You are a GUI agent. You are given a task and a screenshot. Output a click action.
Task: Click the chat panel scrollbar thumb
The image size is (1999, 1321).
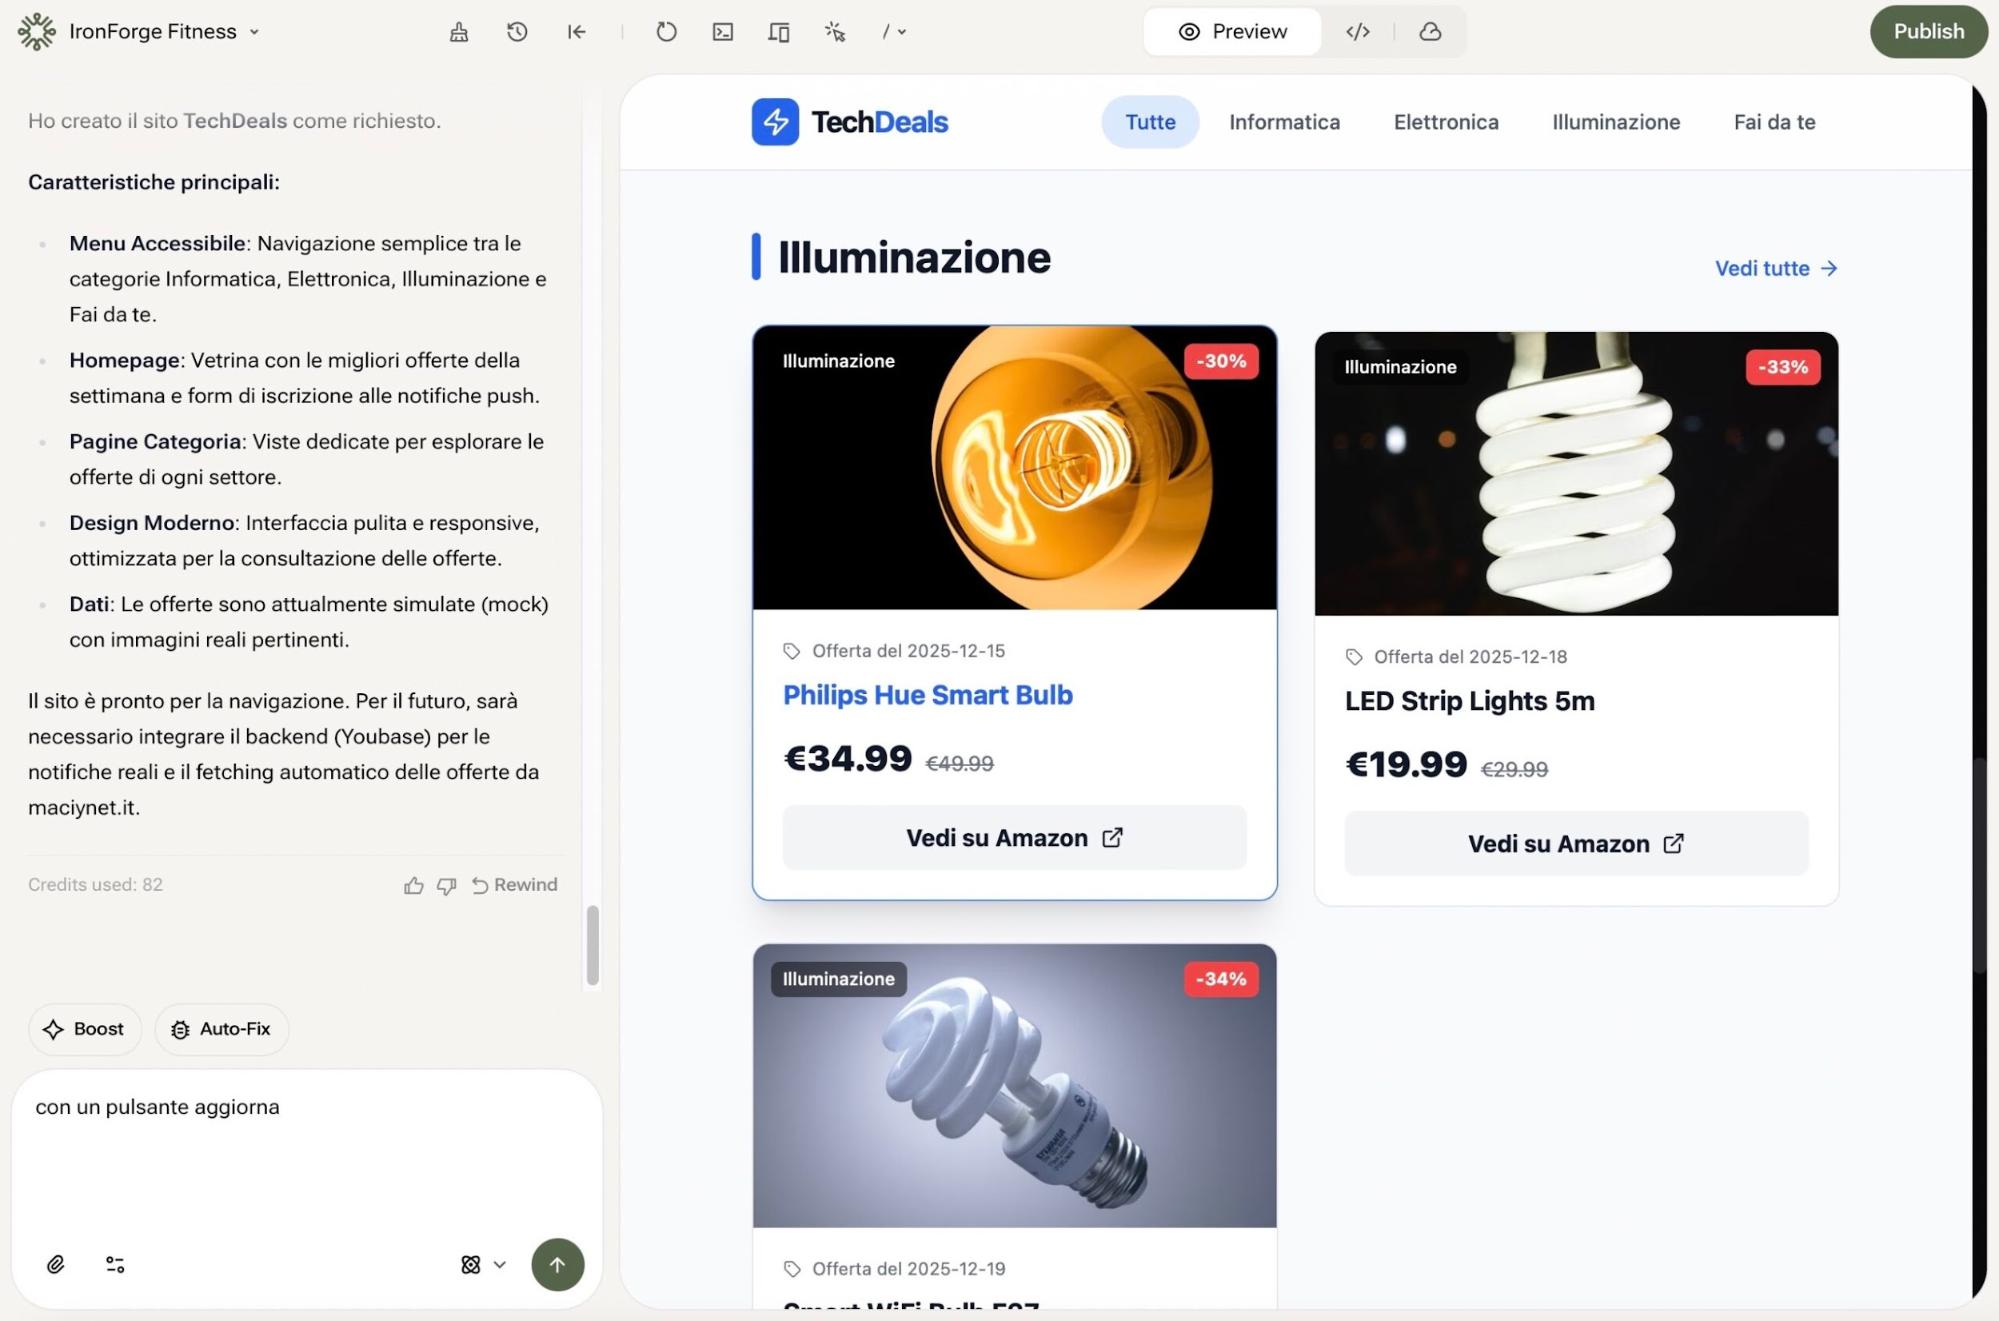[x=593, y=945]
